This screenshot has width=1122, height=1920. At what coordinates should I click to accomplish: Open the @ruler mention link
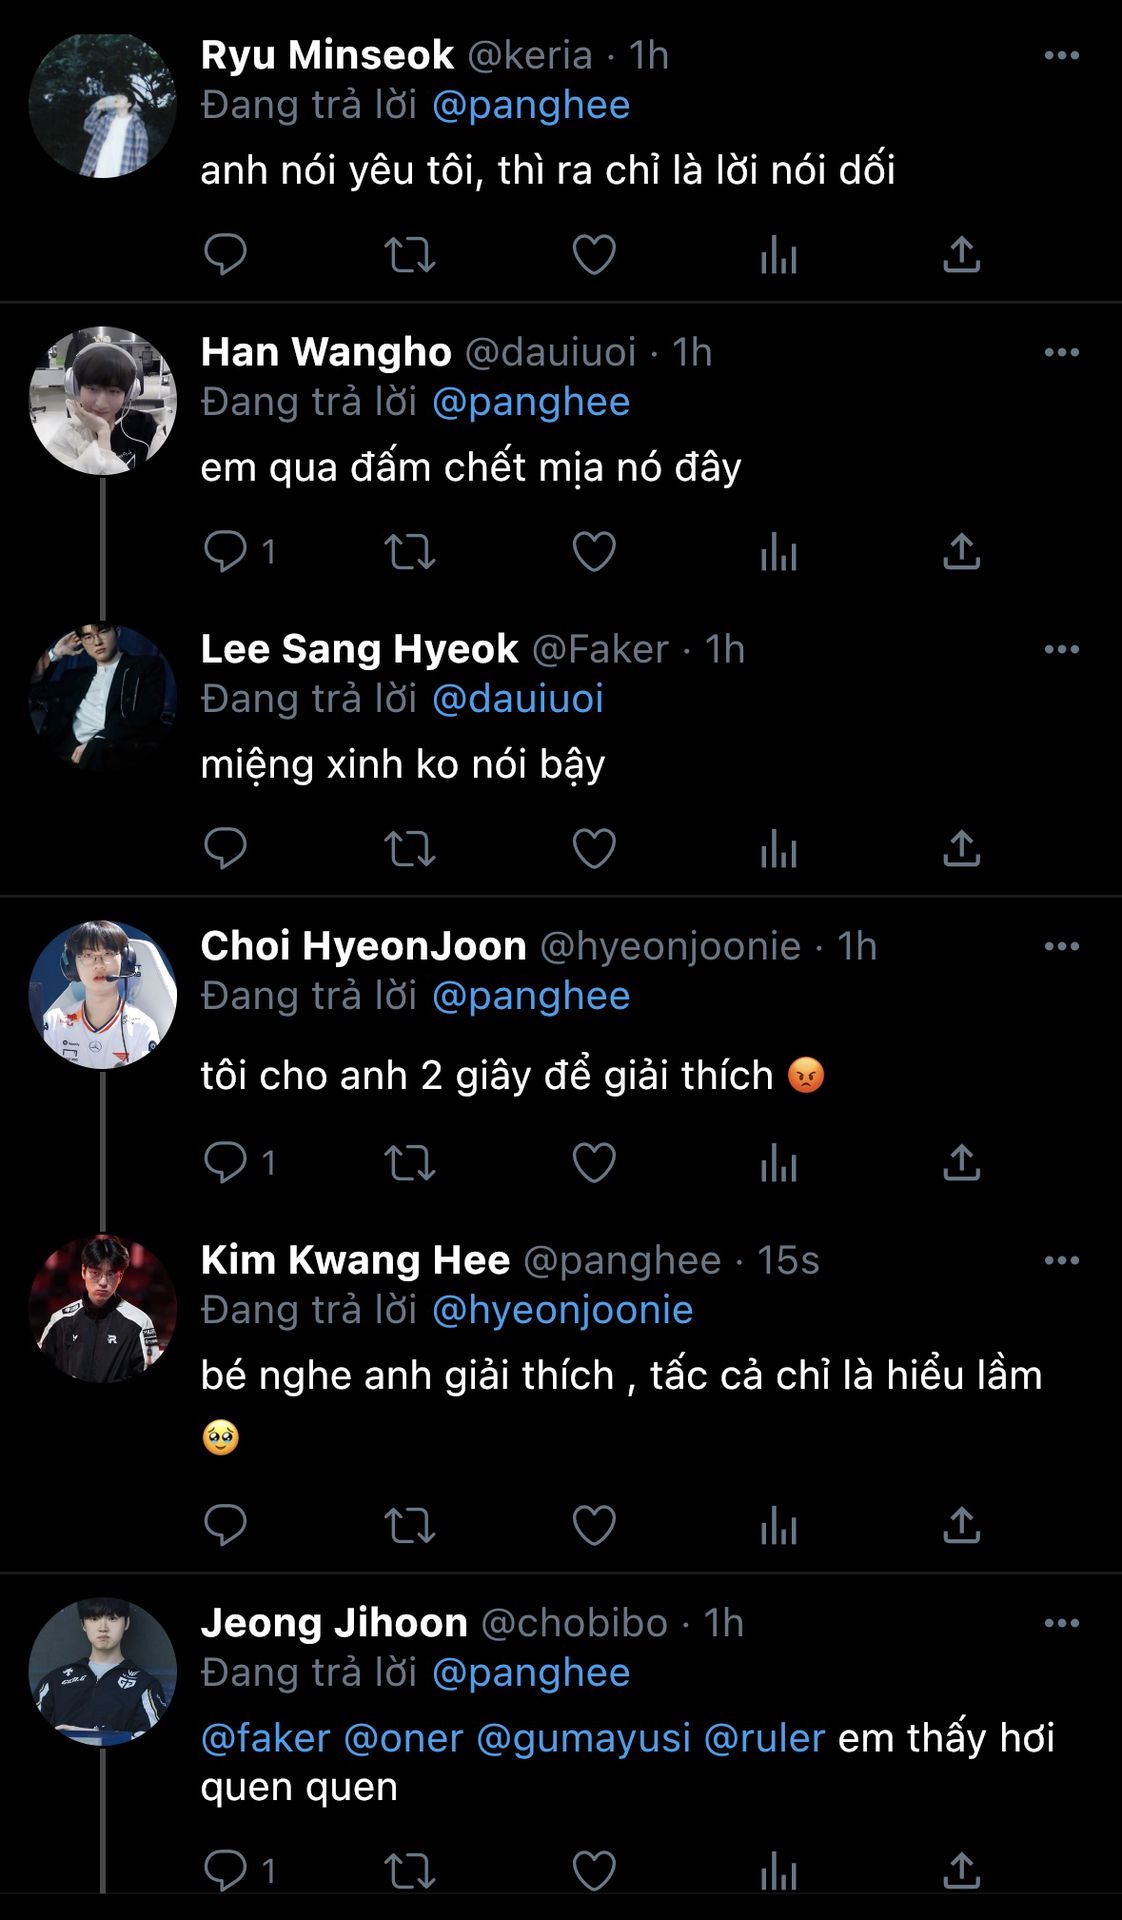(765, 1739)
